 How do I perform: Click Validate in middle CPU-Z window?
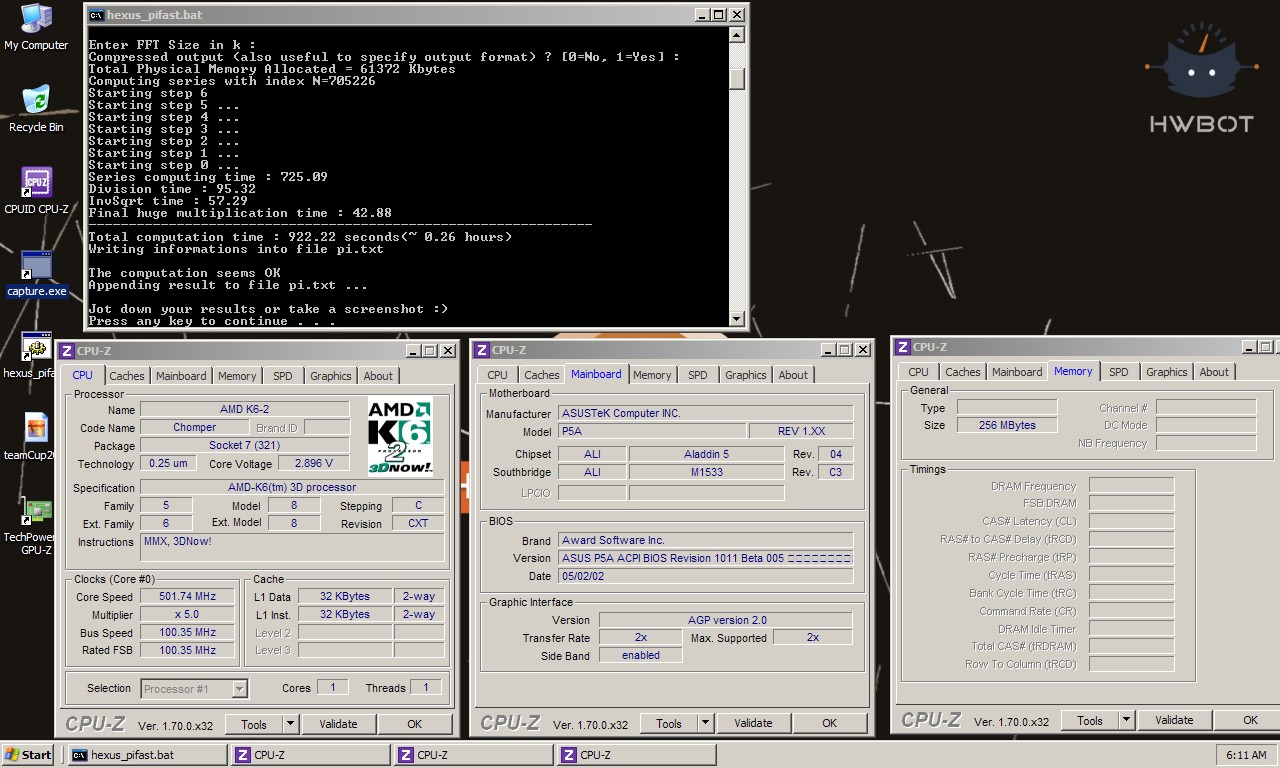tap(753, 723)
